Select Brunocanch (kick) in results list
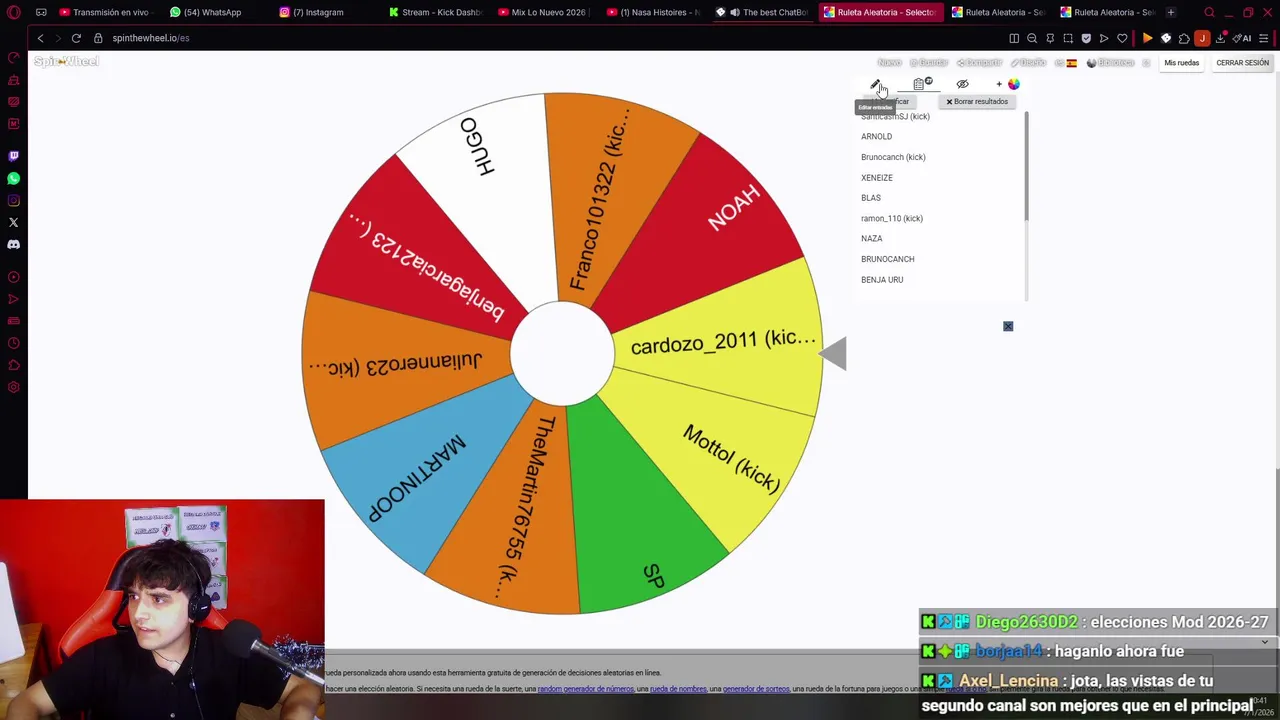The width and height of the screenshot is (1280, 720). click(893, 157)
